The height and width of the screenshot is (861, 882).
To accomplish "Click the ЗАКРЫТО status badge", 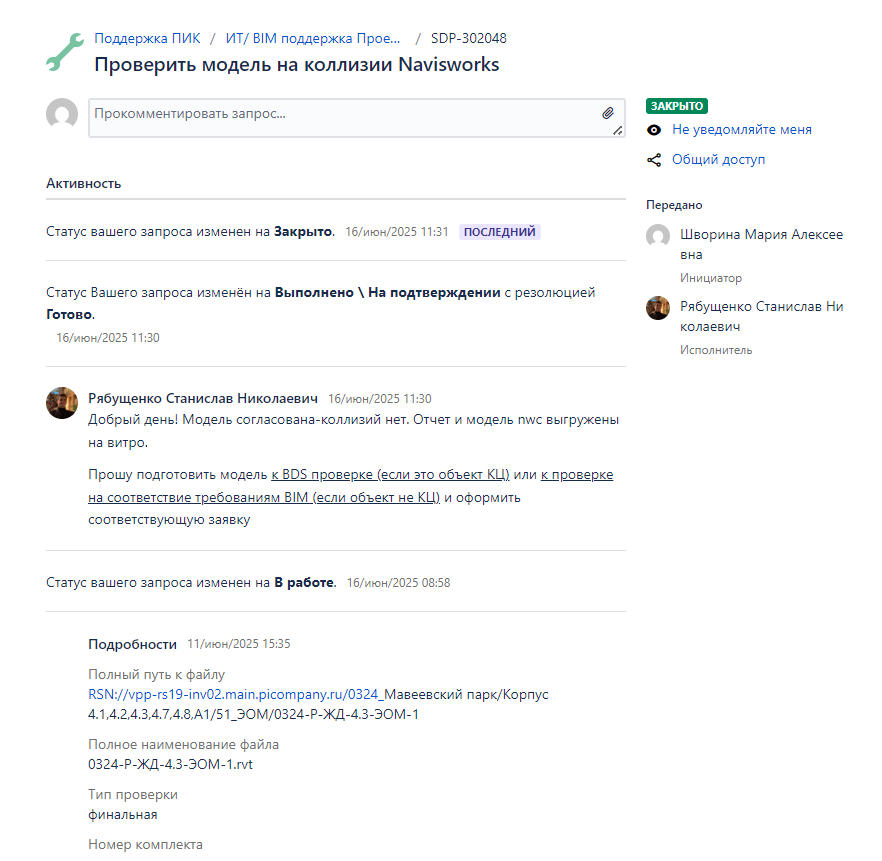I will (677, 106).
